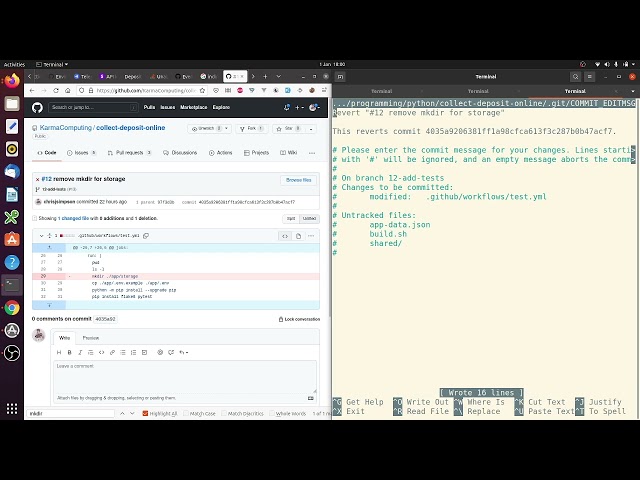640x480 pixels.
Task: Collapse the test.yml file diff
Action: pyautogui.click(x=41, y=236)
